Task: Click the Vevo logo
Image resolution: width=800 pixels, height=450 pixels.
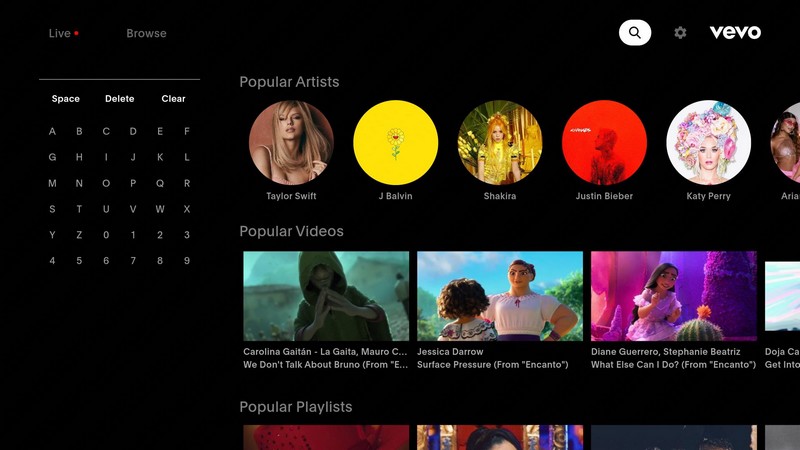Action: tap(735, 33)
